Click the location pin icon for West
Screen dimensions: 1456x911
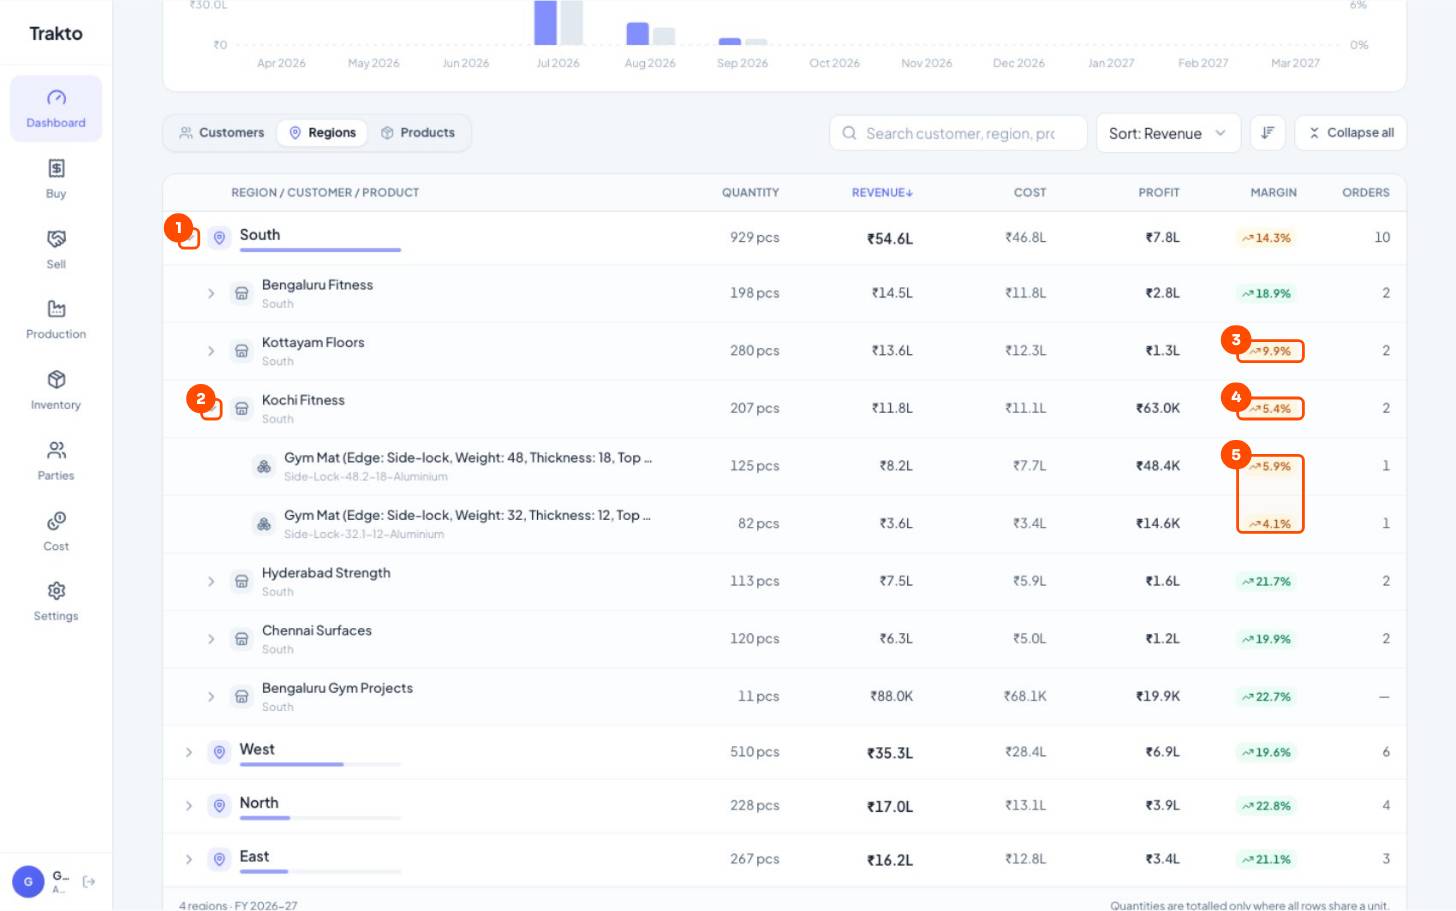point(219,752)
